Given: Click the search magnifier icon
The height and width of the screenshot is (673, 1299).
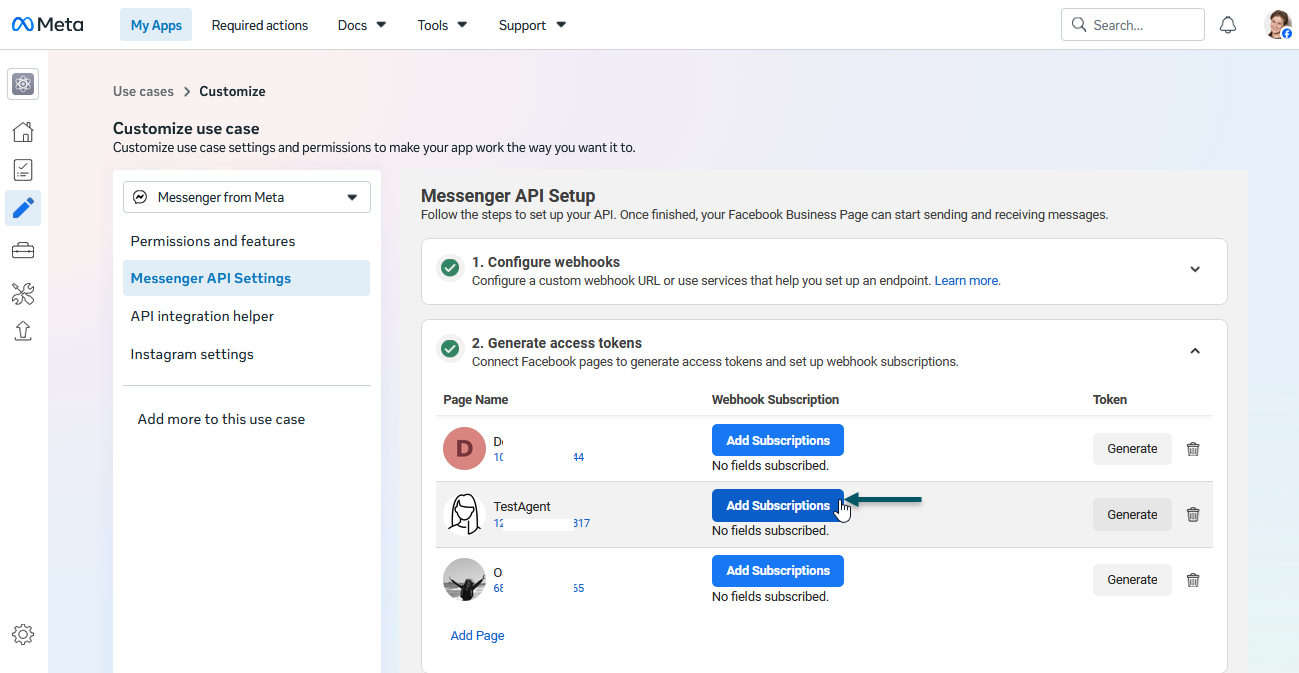Looking at the screenshot, I should click(1079, 24).
